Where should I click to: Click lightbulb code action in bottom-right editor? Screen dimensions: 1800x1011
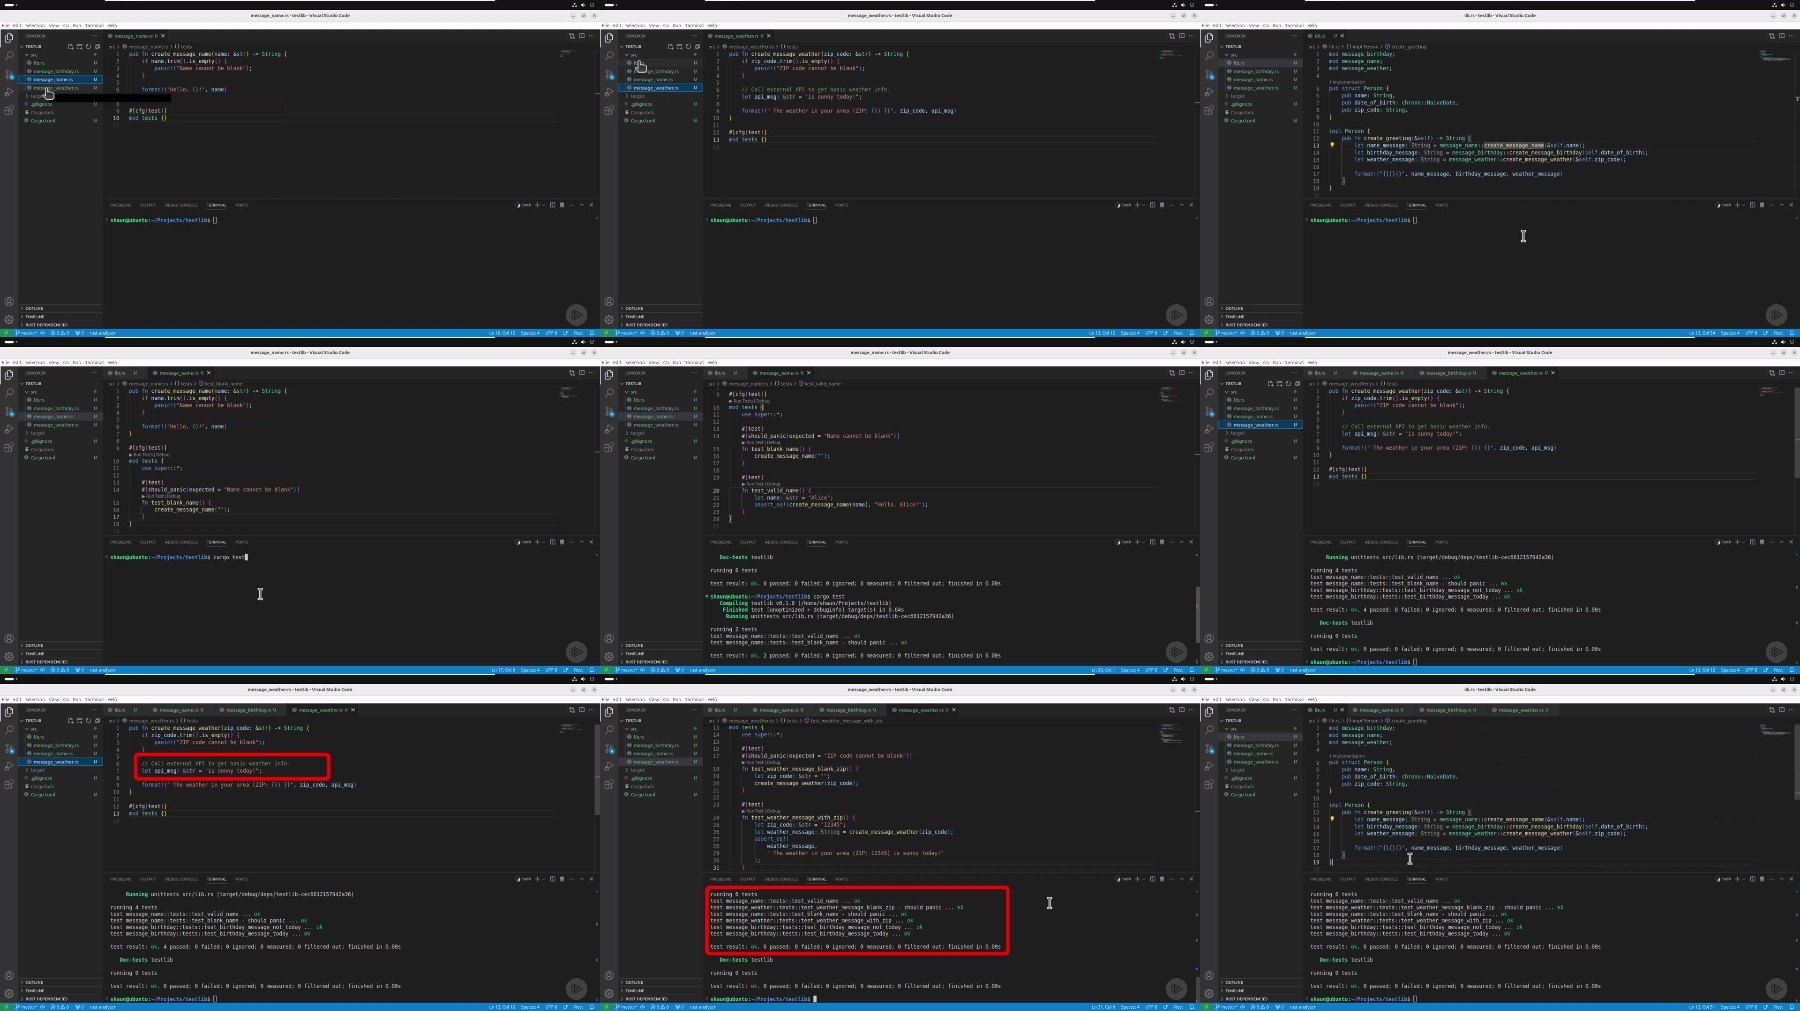(x=1332, y=818)
